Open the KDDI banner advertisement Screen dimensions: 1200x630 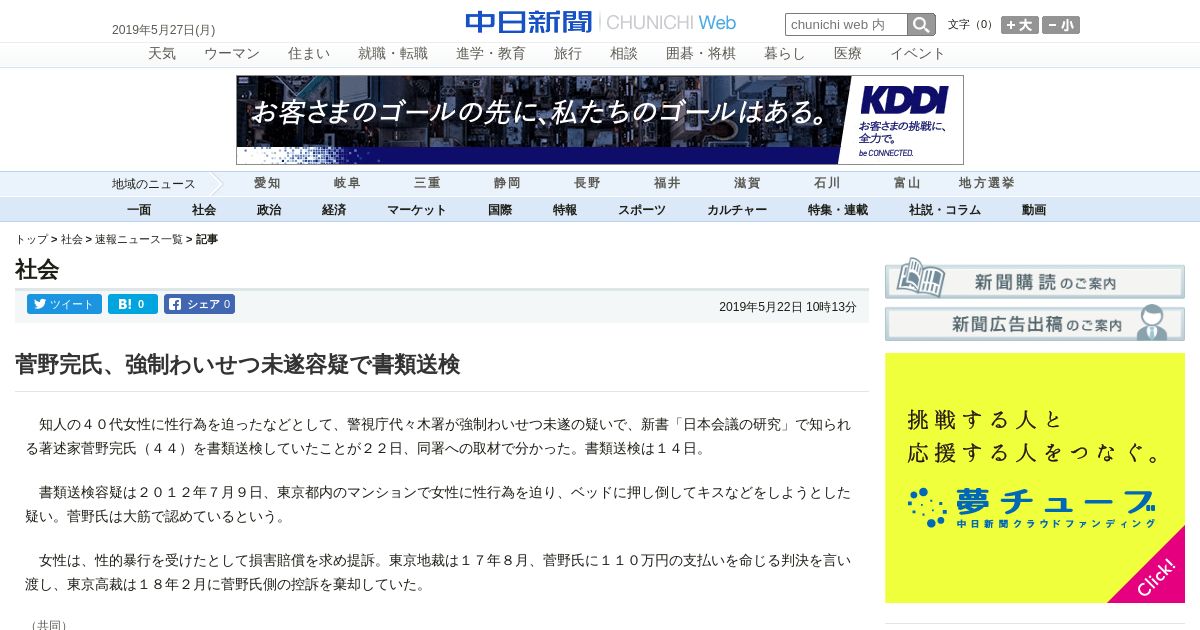coord(600,120)
